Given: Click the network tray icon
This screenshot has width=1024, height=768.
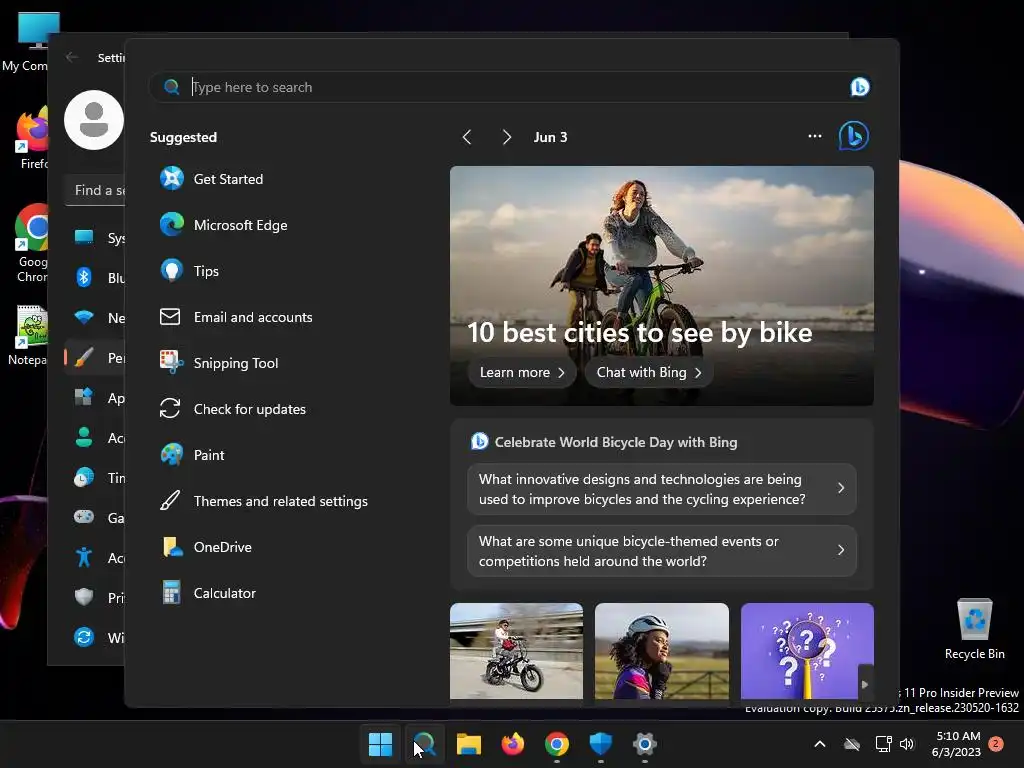Looking at the screenshot, I should click(x=883, y=744).
